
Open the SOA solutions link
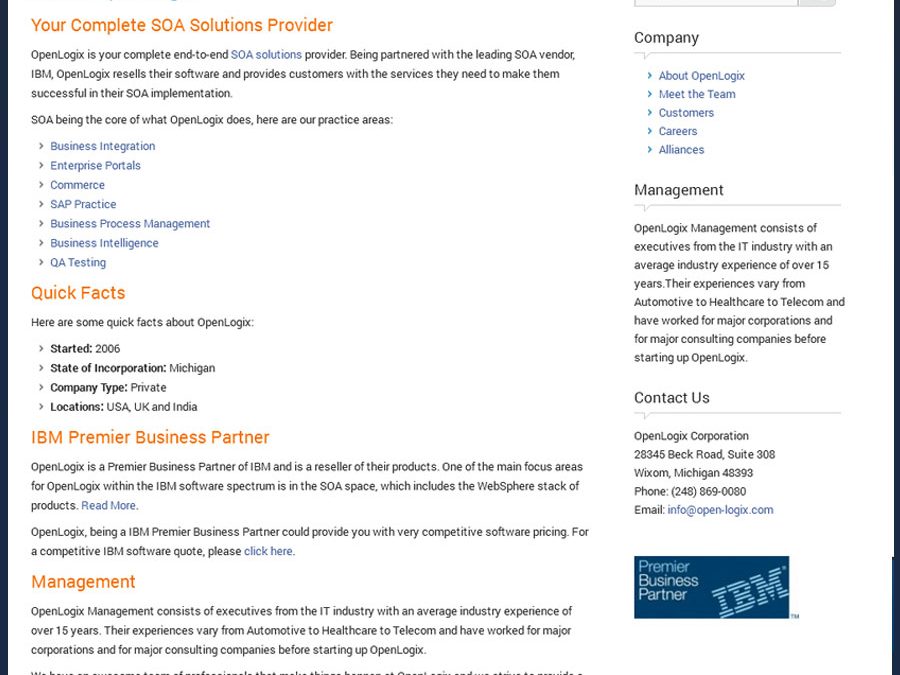(x=266, y=55)
